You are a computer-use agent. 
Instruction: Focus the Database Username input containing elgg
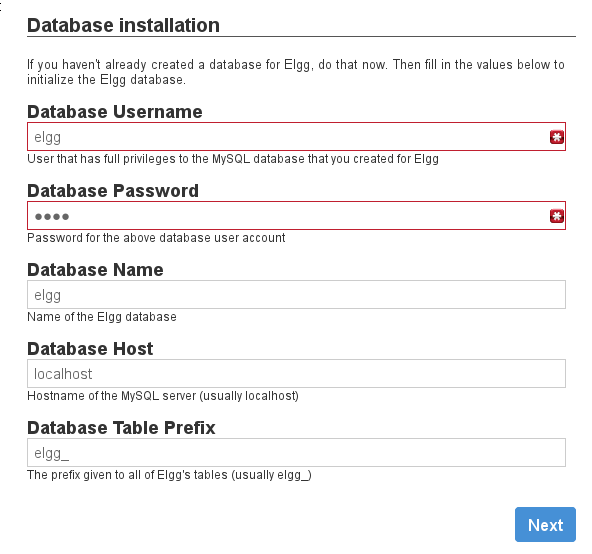pyautogui.click(x=296, y=137)
